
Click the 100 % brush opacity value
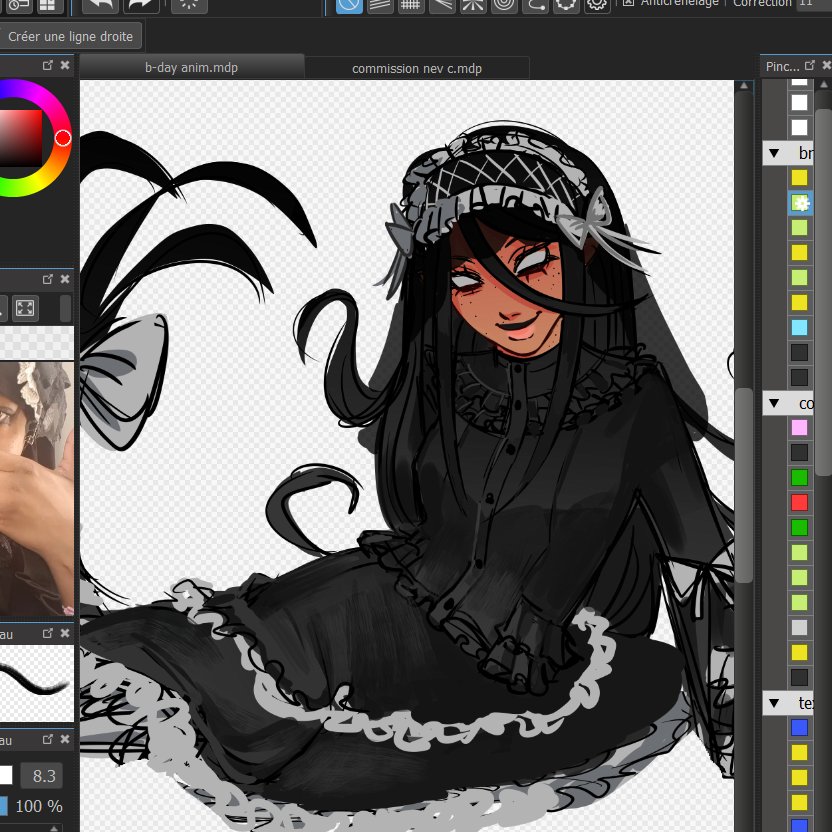(39, 807)
